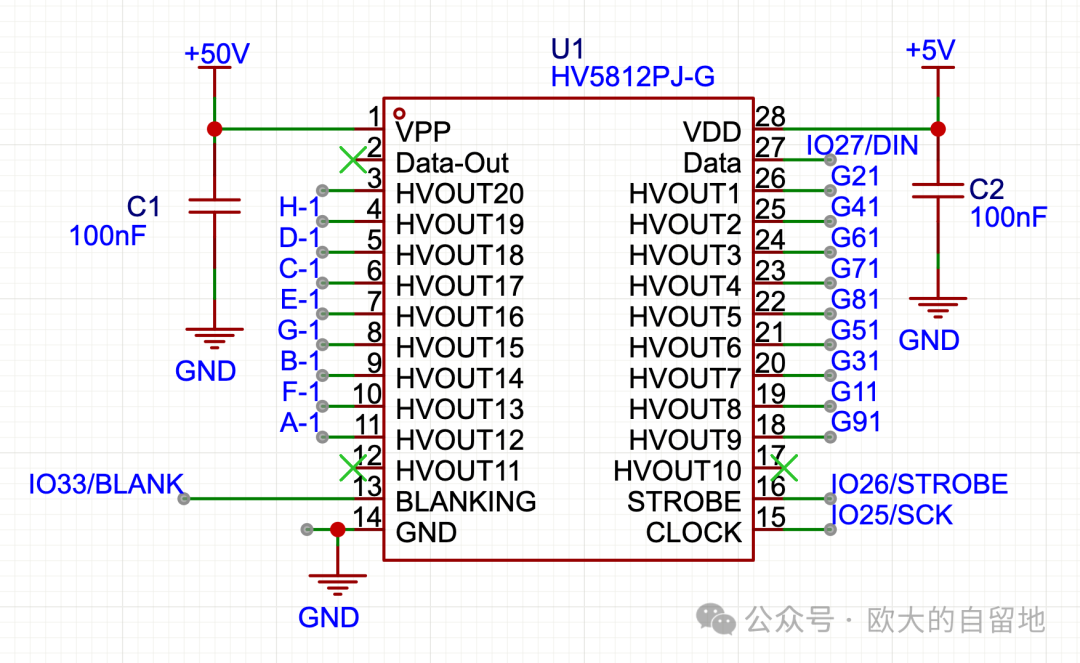Select net label A-1
This screenshot has width=1080, height=663.
point(300,422)
